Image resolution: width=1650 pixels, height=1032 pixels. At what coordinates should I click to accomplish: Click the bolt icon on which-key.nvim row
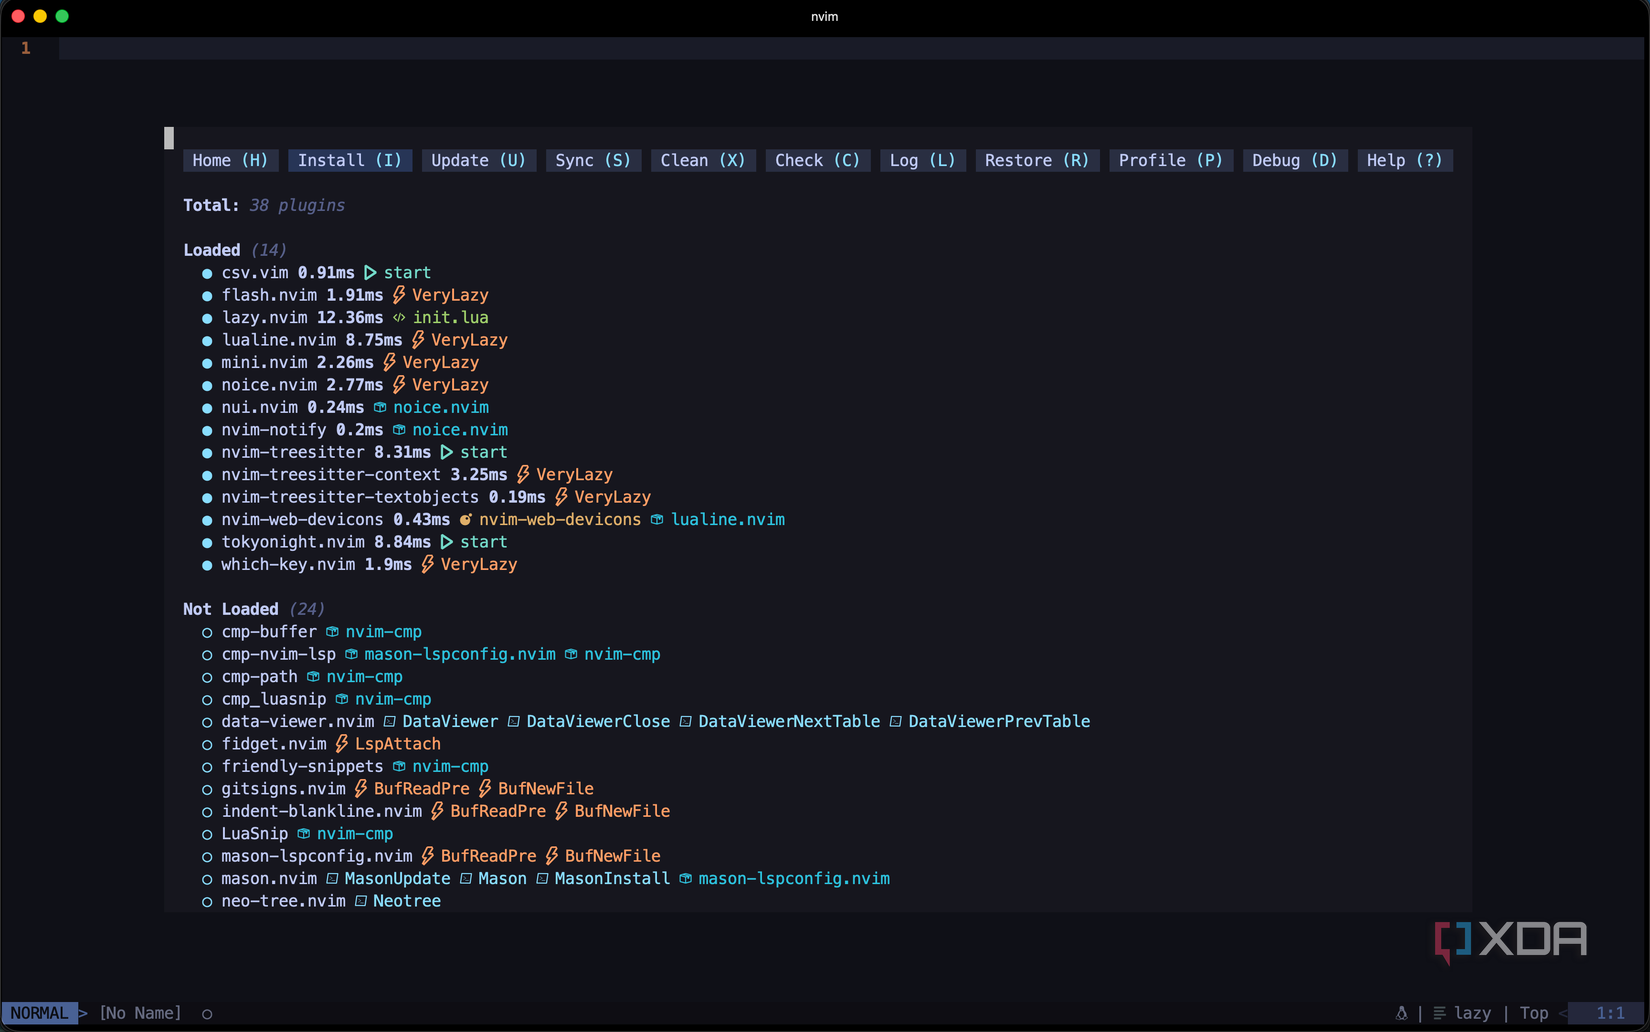click(427, 564)
